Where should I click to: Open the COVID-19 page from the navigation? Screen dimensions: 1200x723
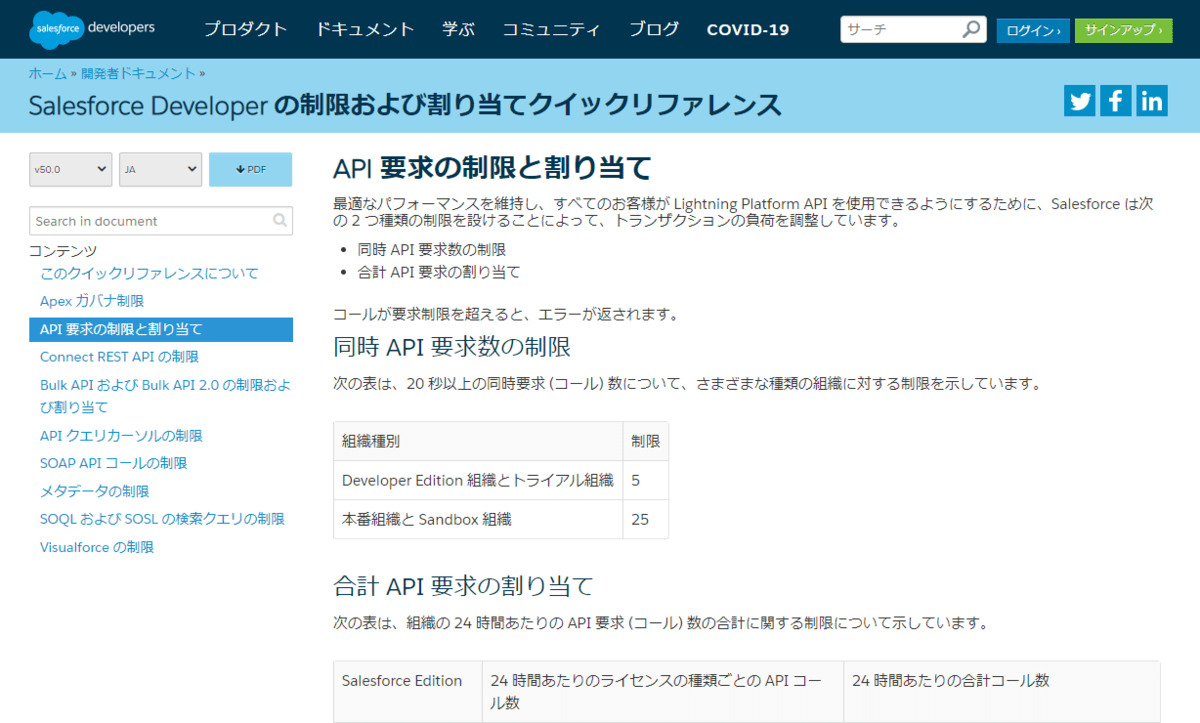pos(747,30)
